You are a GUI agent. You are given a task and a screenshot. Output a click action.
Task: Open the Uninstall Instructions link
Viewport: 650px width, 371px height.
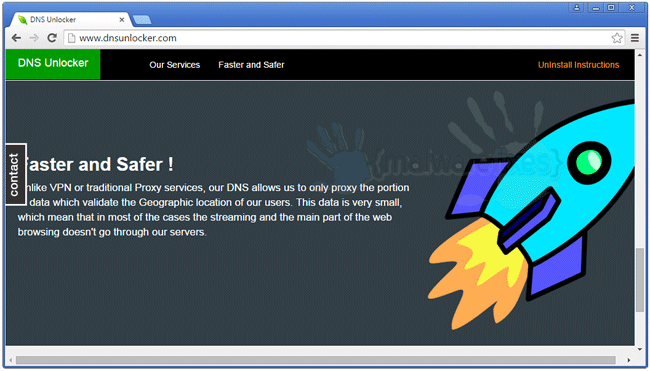pyautogui.click(x=578, y=65)
